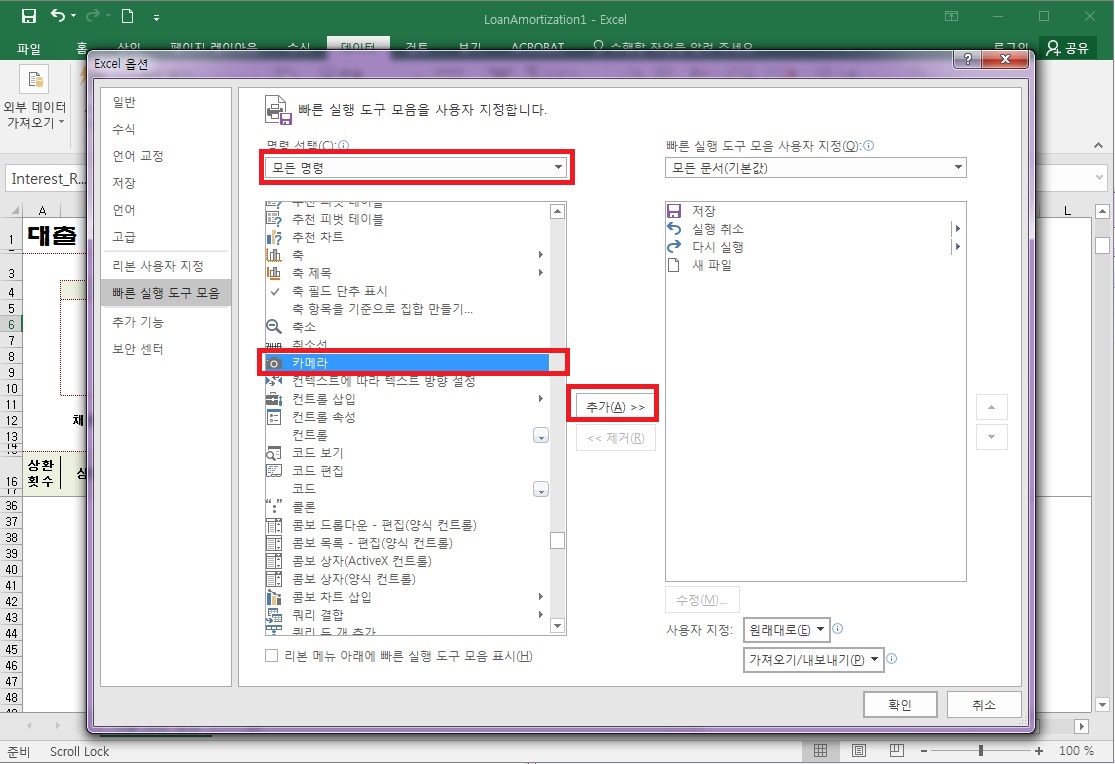Select 추천 차트 command icon
This screenshot has width=1115, height=764.
pos(274,237)
